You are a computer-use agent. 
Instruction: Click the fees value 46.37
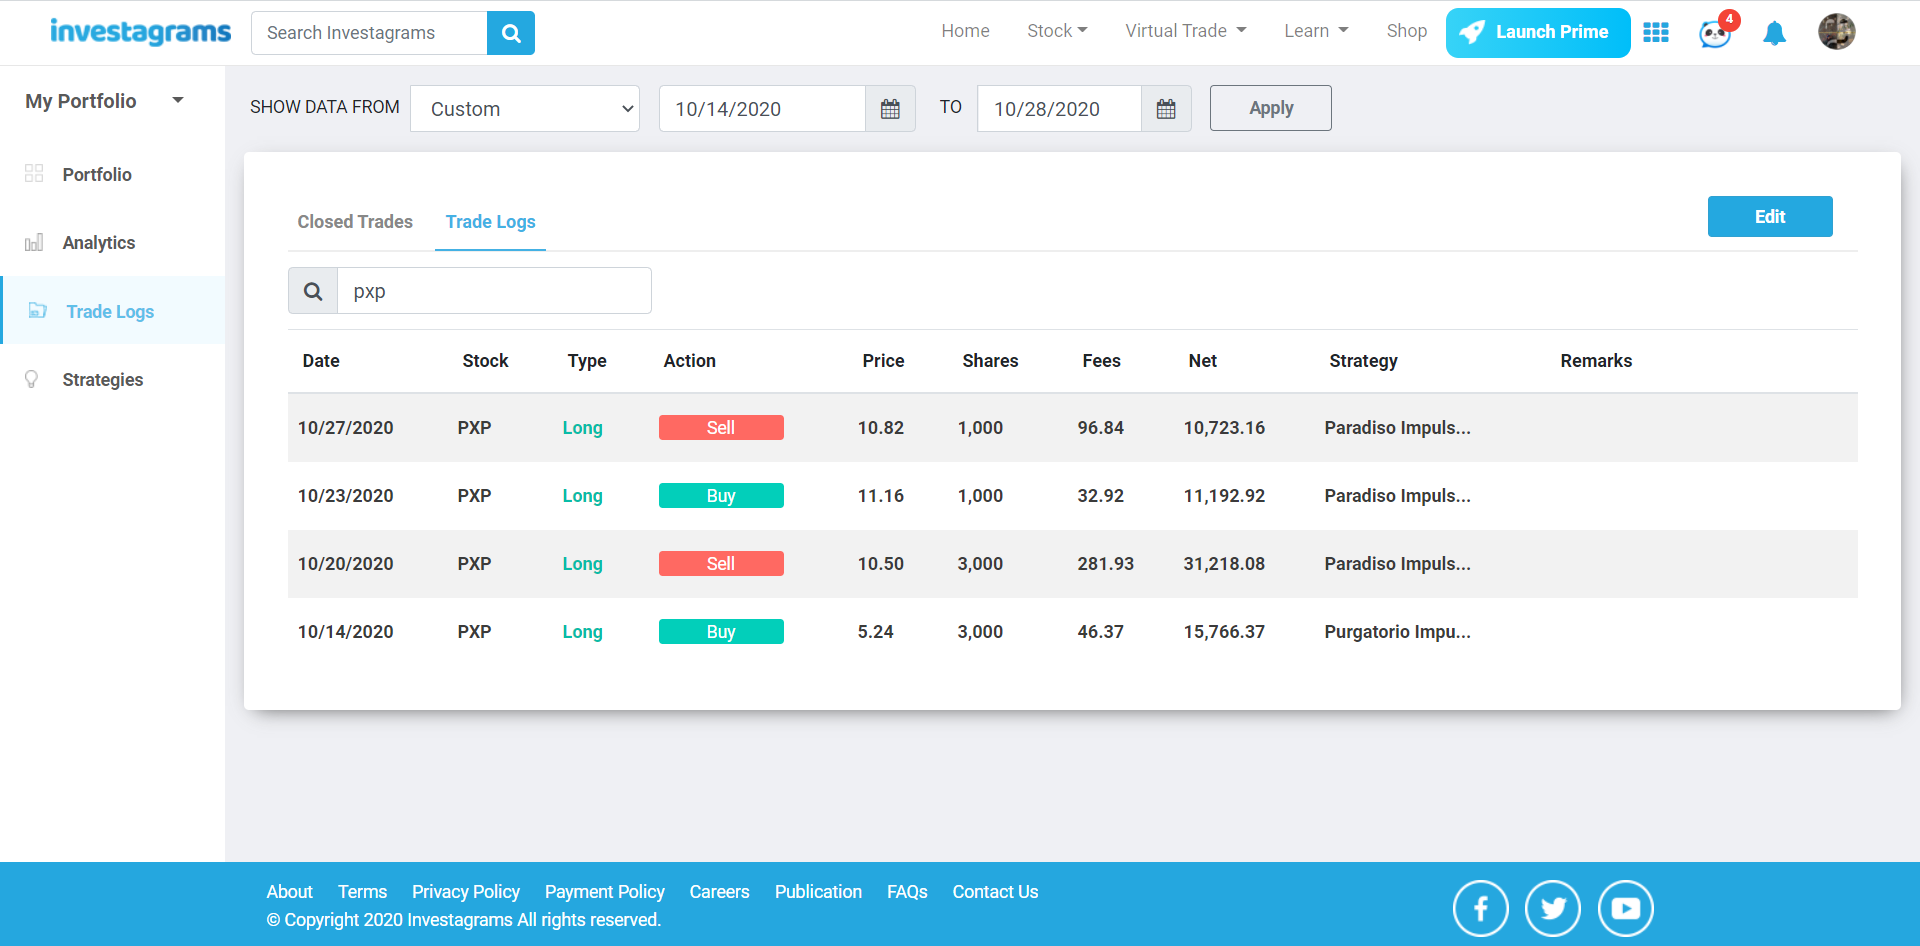(x=1100, y=632)
